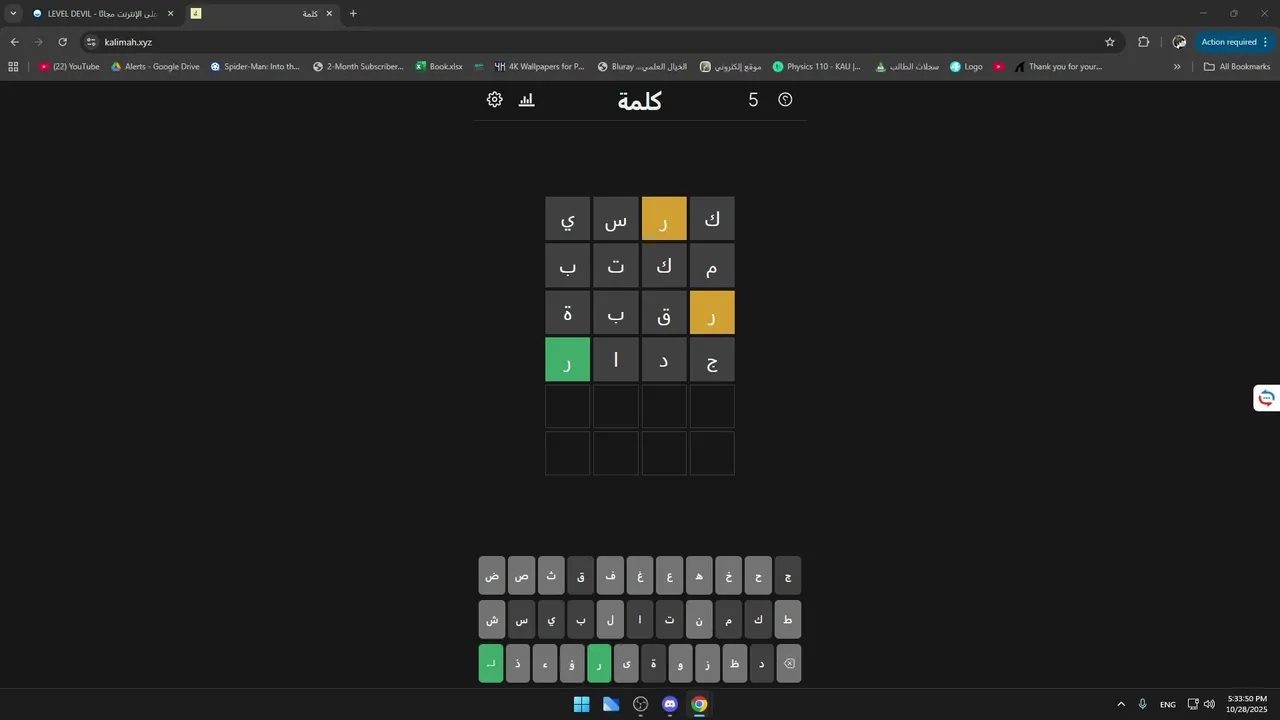Go back to previous page
The width and height of the screenshot is (1280, 720).
[x=14, y=42]
